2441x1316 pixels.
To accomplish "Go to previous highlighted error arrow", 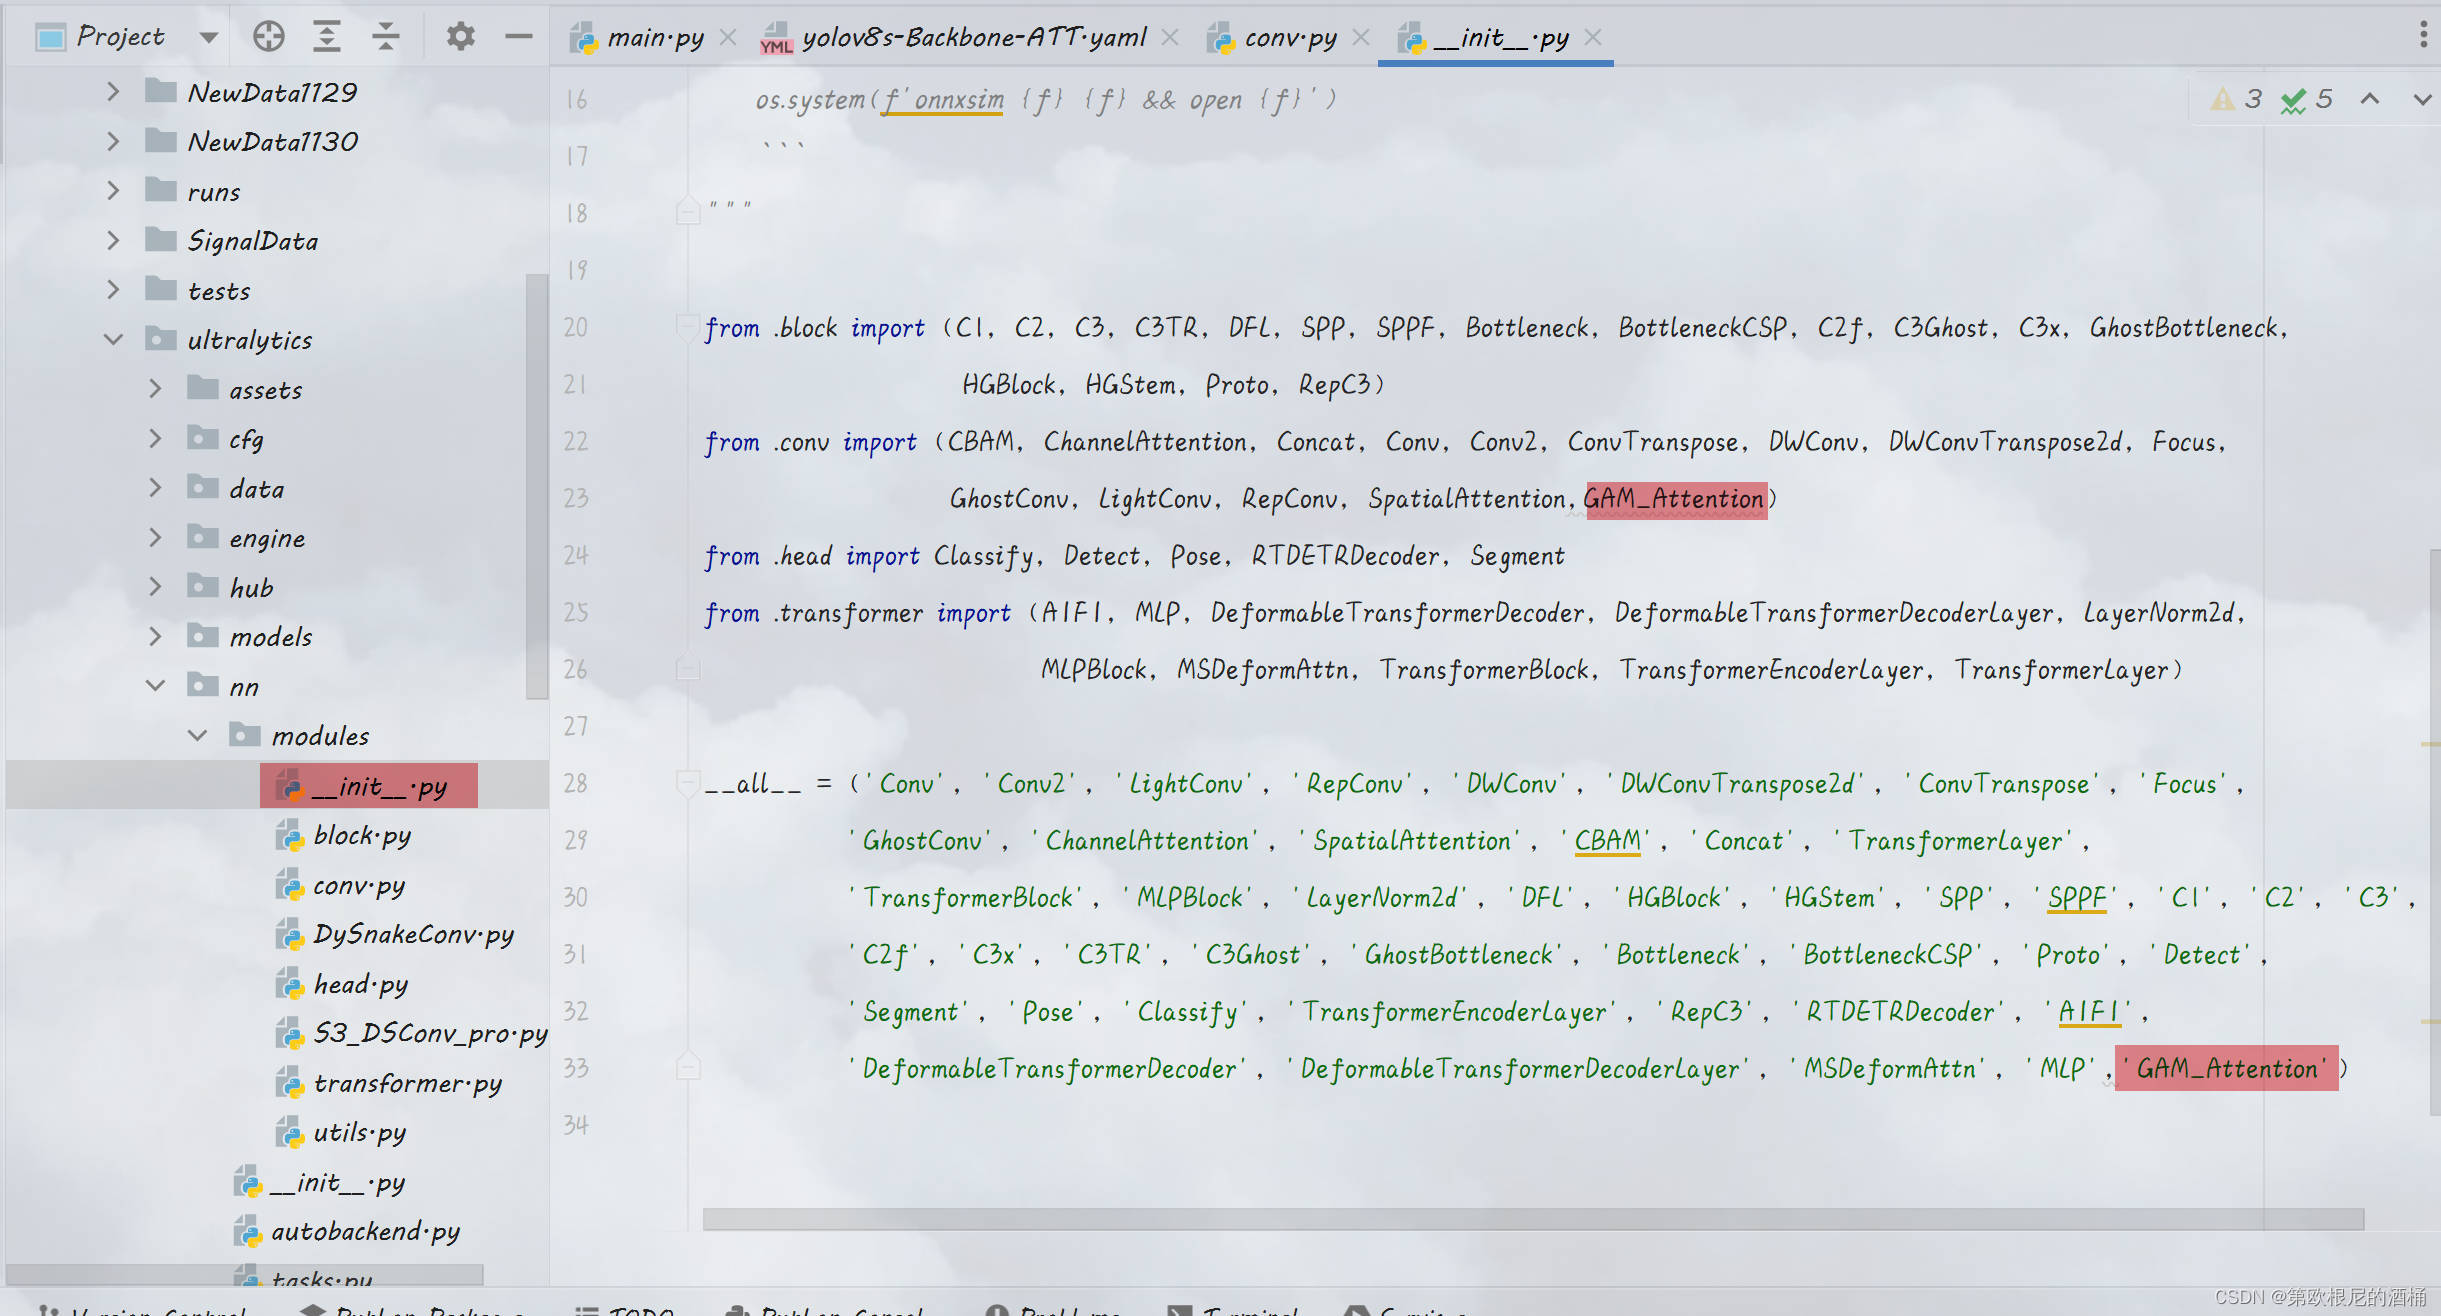I will 2369,99.
